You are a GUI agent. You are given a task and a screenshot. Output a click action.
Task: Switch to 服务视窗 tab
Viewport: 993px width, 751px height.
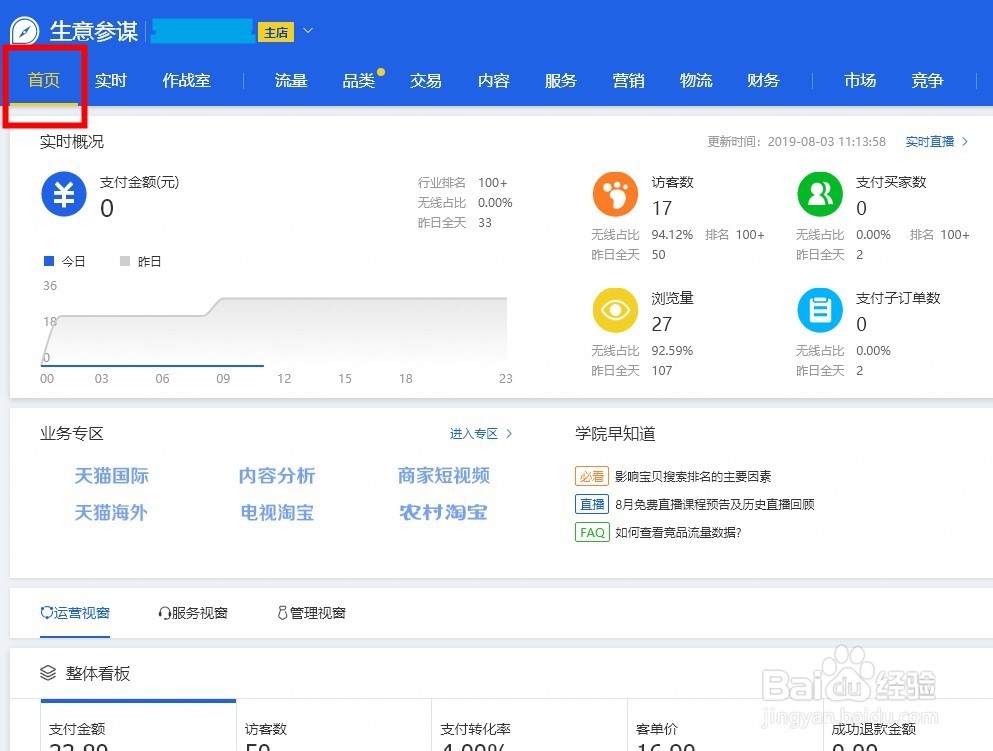click(193, 612)
